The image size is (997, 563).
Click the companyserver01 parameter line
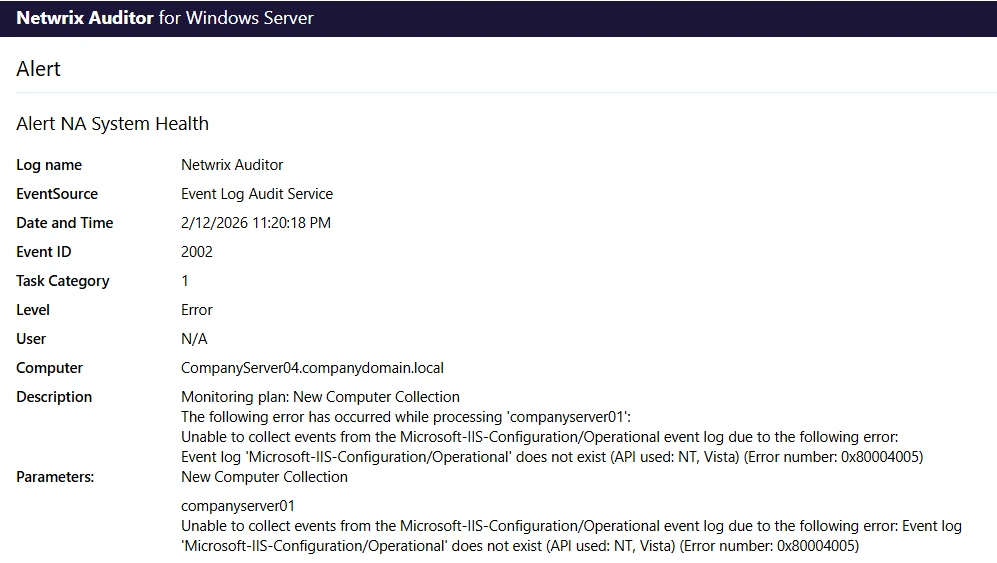point(238,506)
